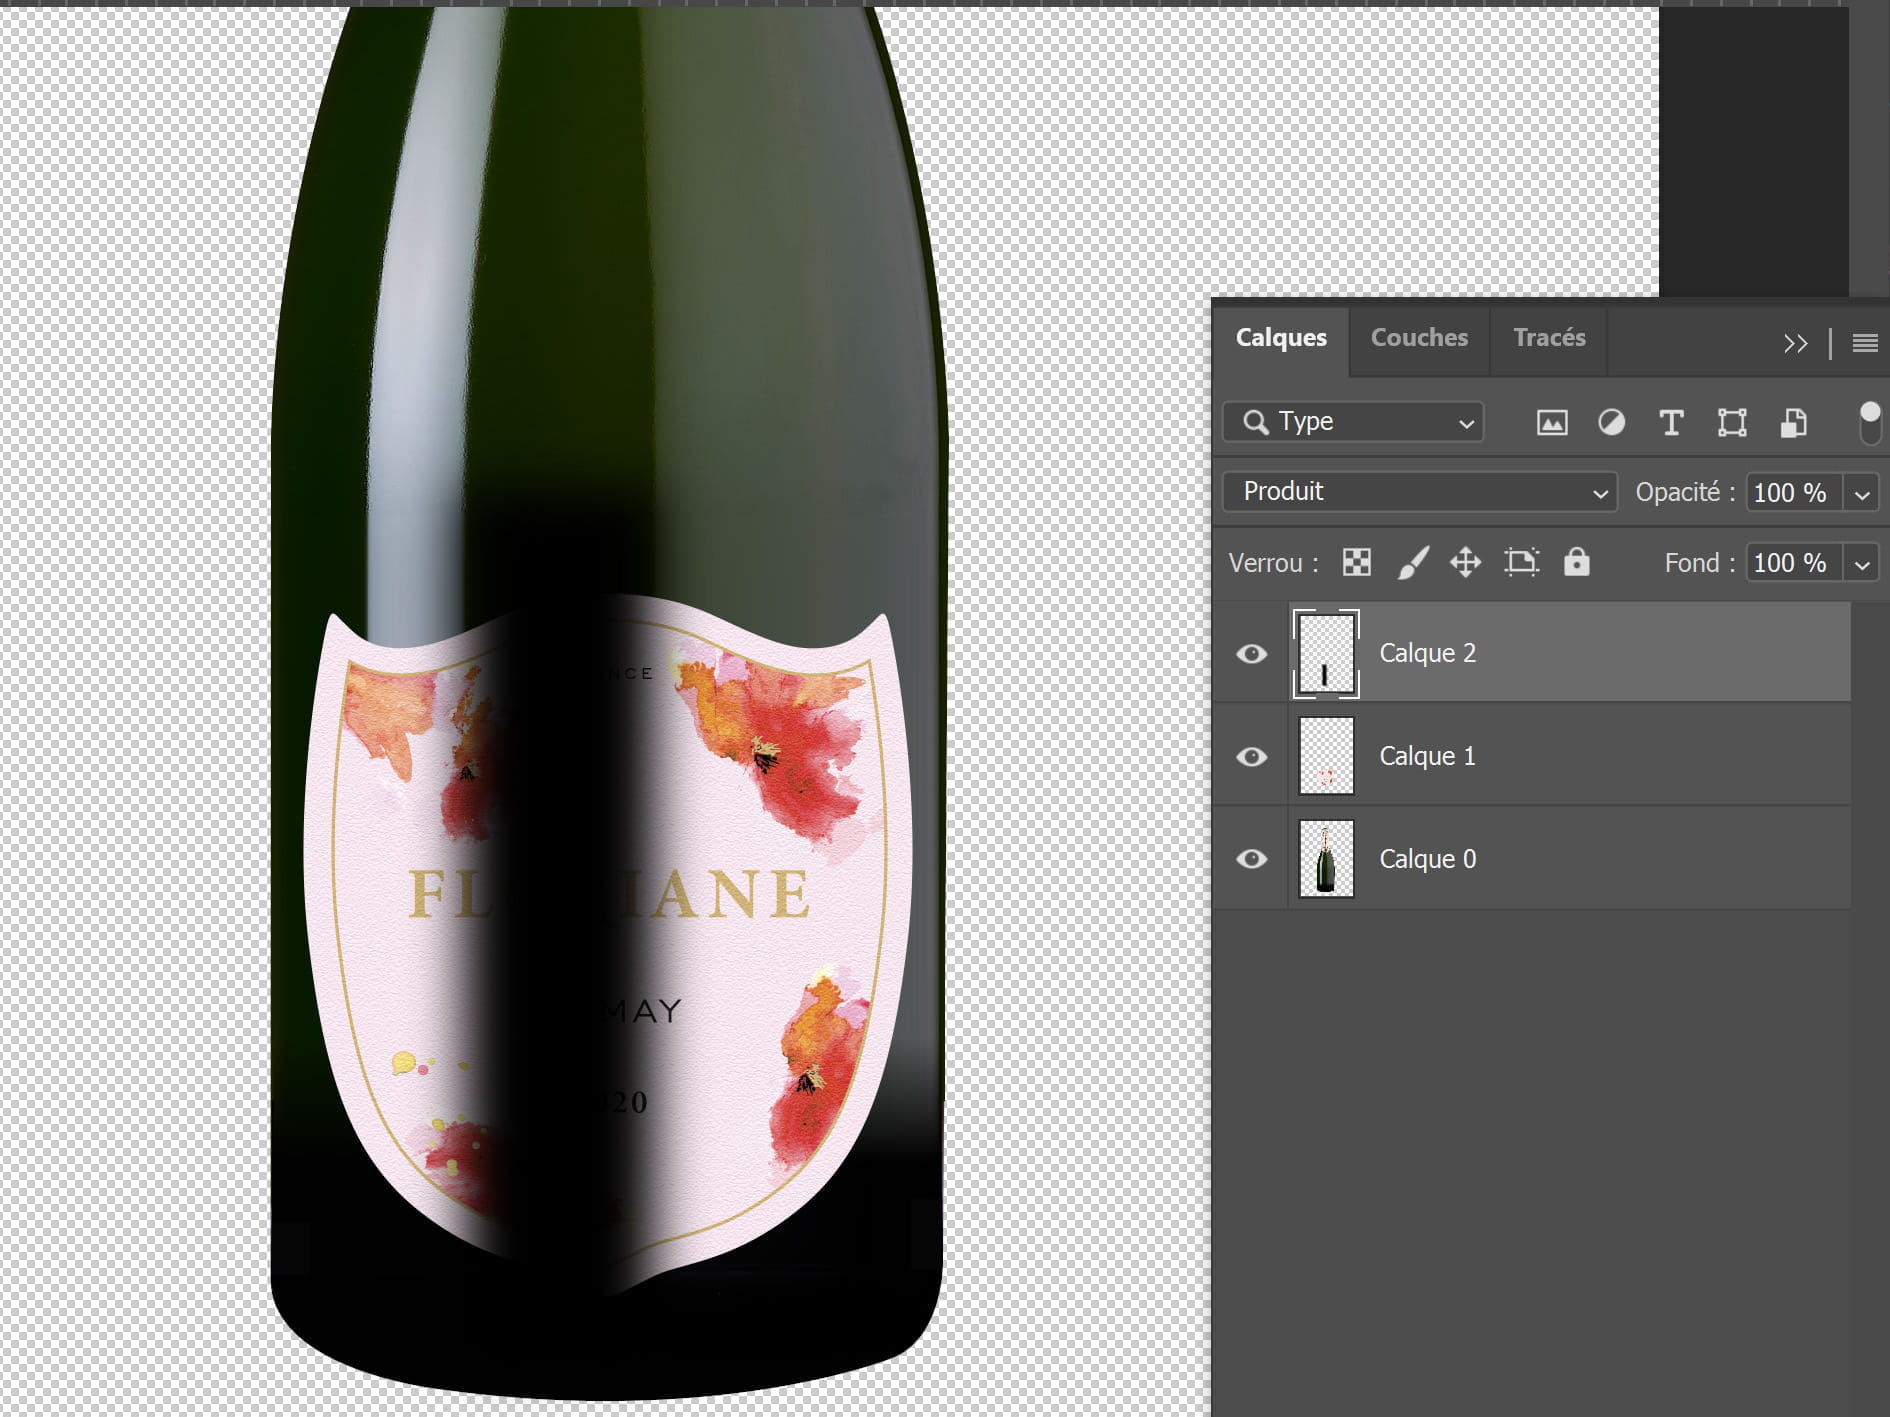
Task: Filter layers by smart object type
Action: [x=1793, y=423]
